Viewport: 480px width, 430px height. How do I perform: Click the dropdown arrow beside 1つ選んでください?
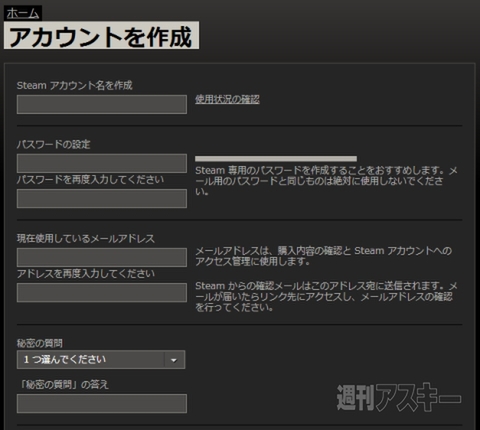click(x=174, y=360)
